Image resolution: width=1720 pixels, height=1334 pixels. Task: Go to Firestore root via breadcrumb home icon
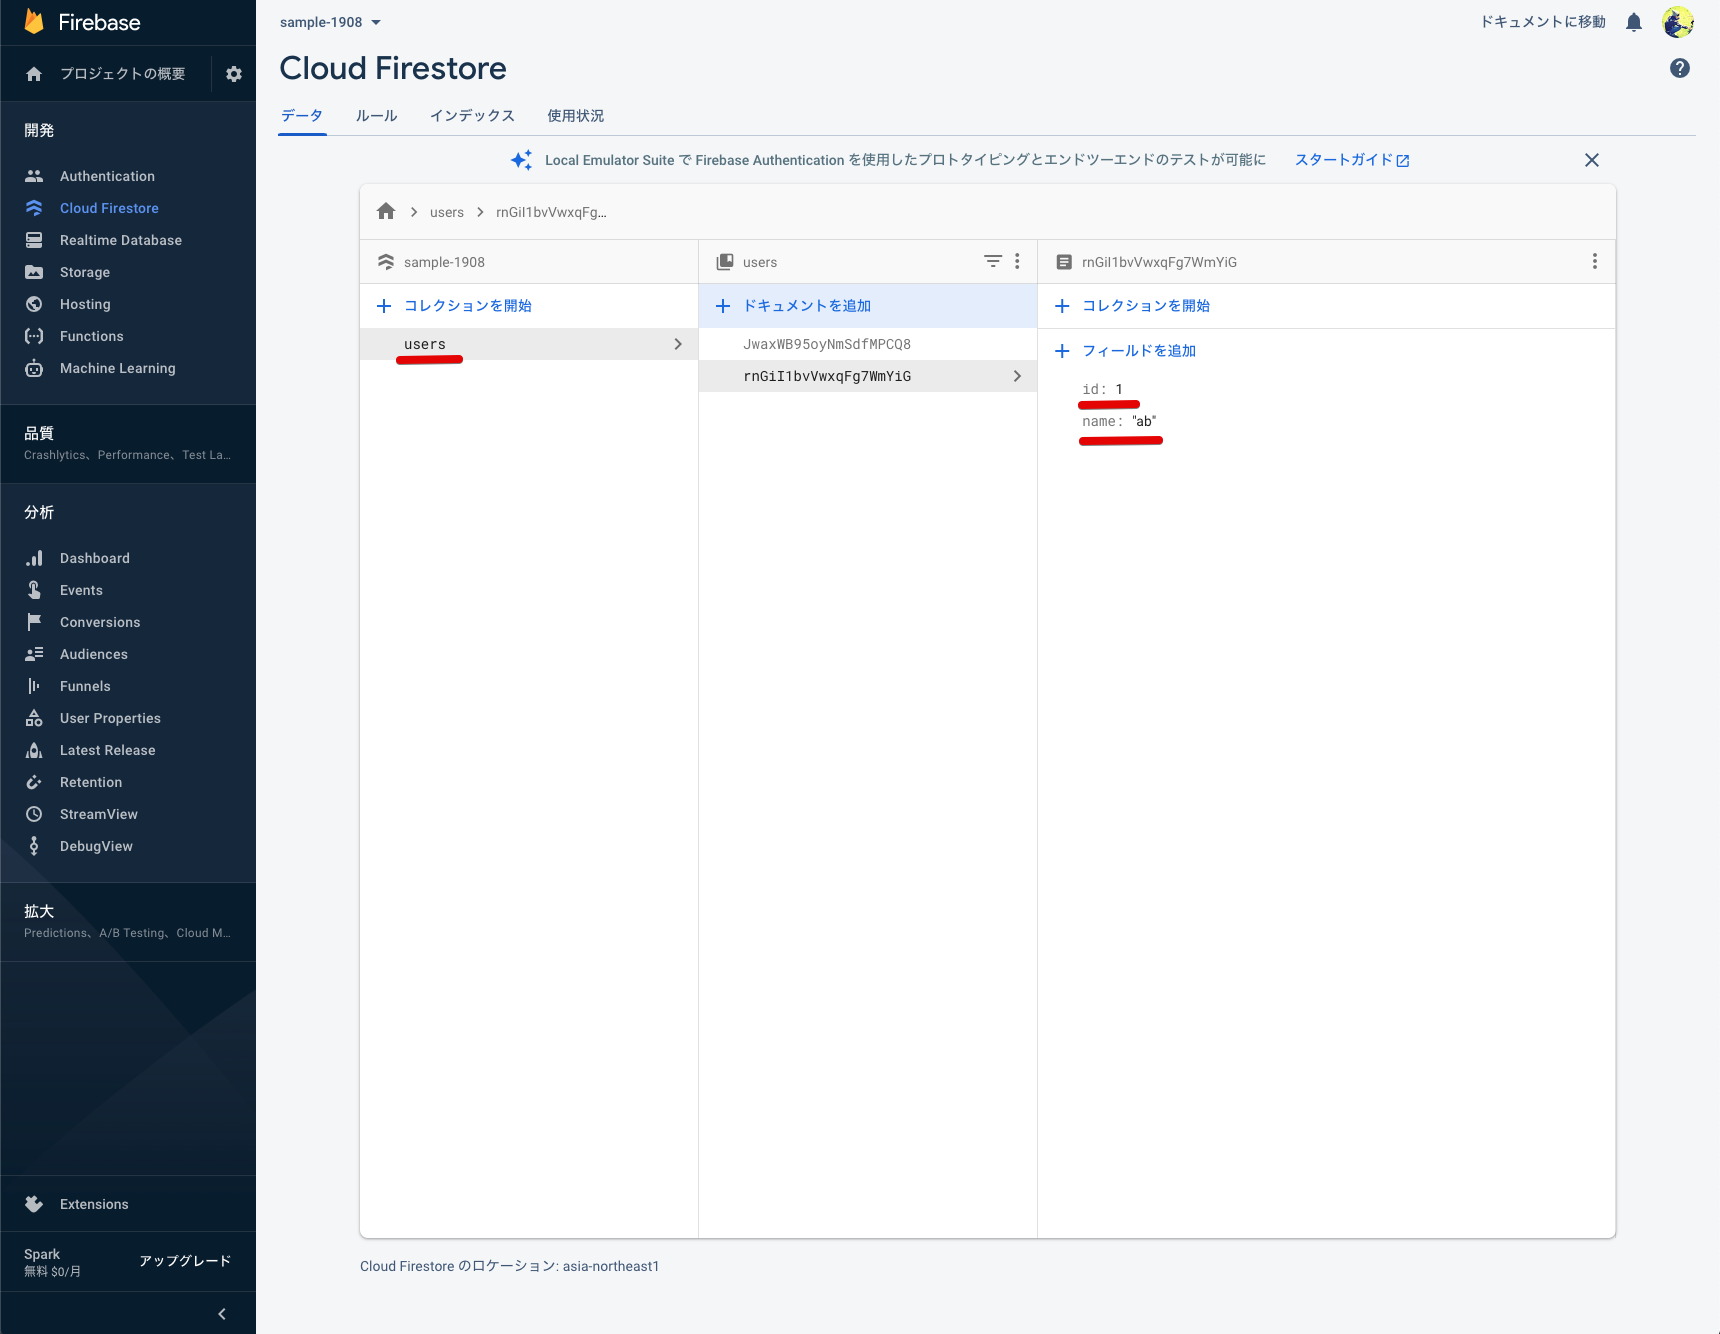coord(386,212)
